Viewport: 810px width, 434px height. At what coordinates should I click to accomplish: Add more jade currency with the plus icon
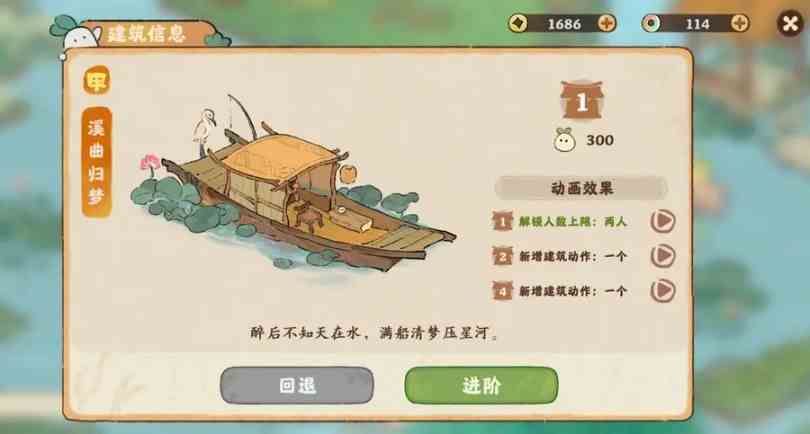740,23
